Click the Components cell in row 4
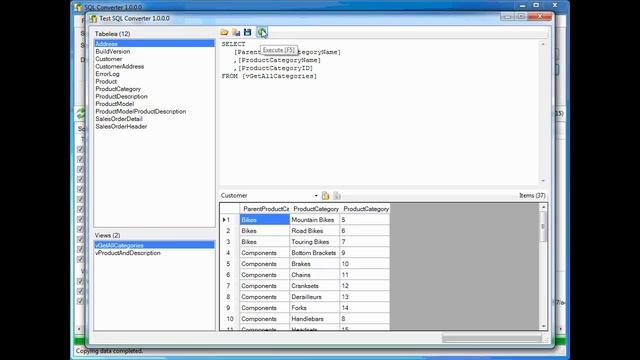The height and width of the screenshot is (360, 640). tap(265, 253)
